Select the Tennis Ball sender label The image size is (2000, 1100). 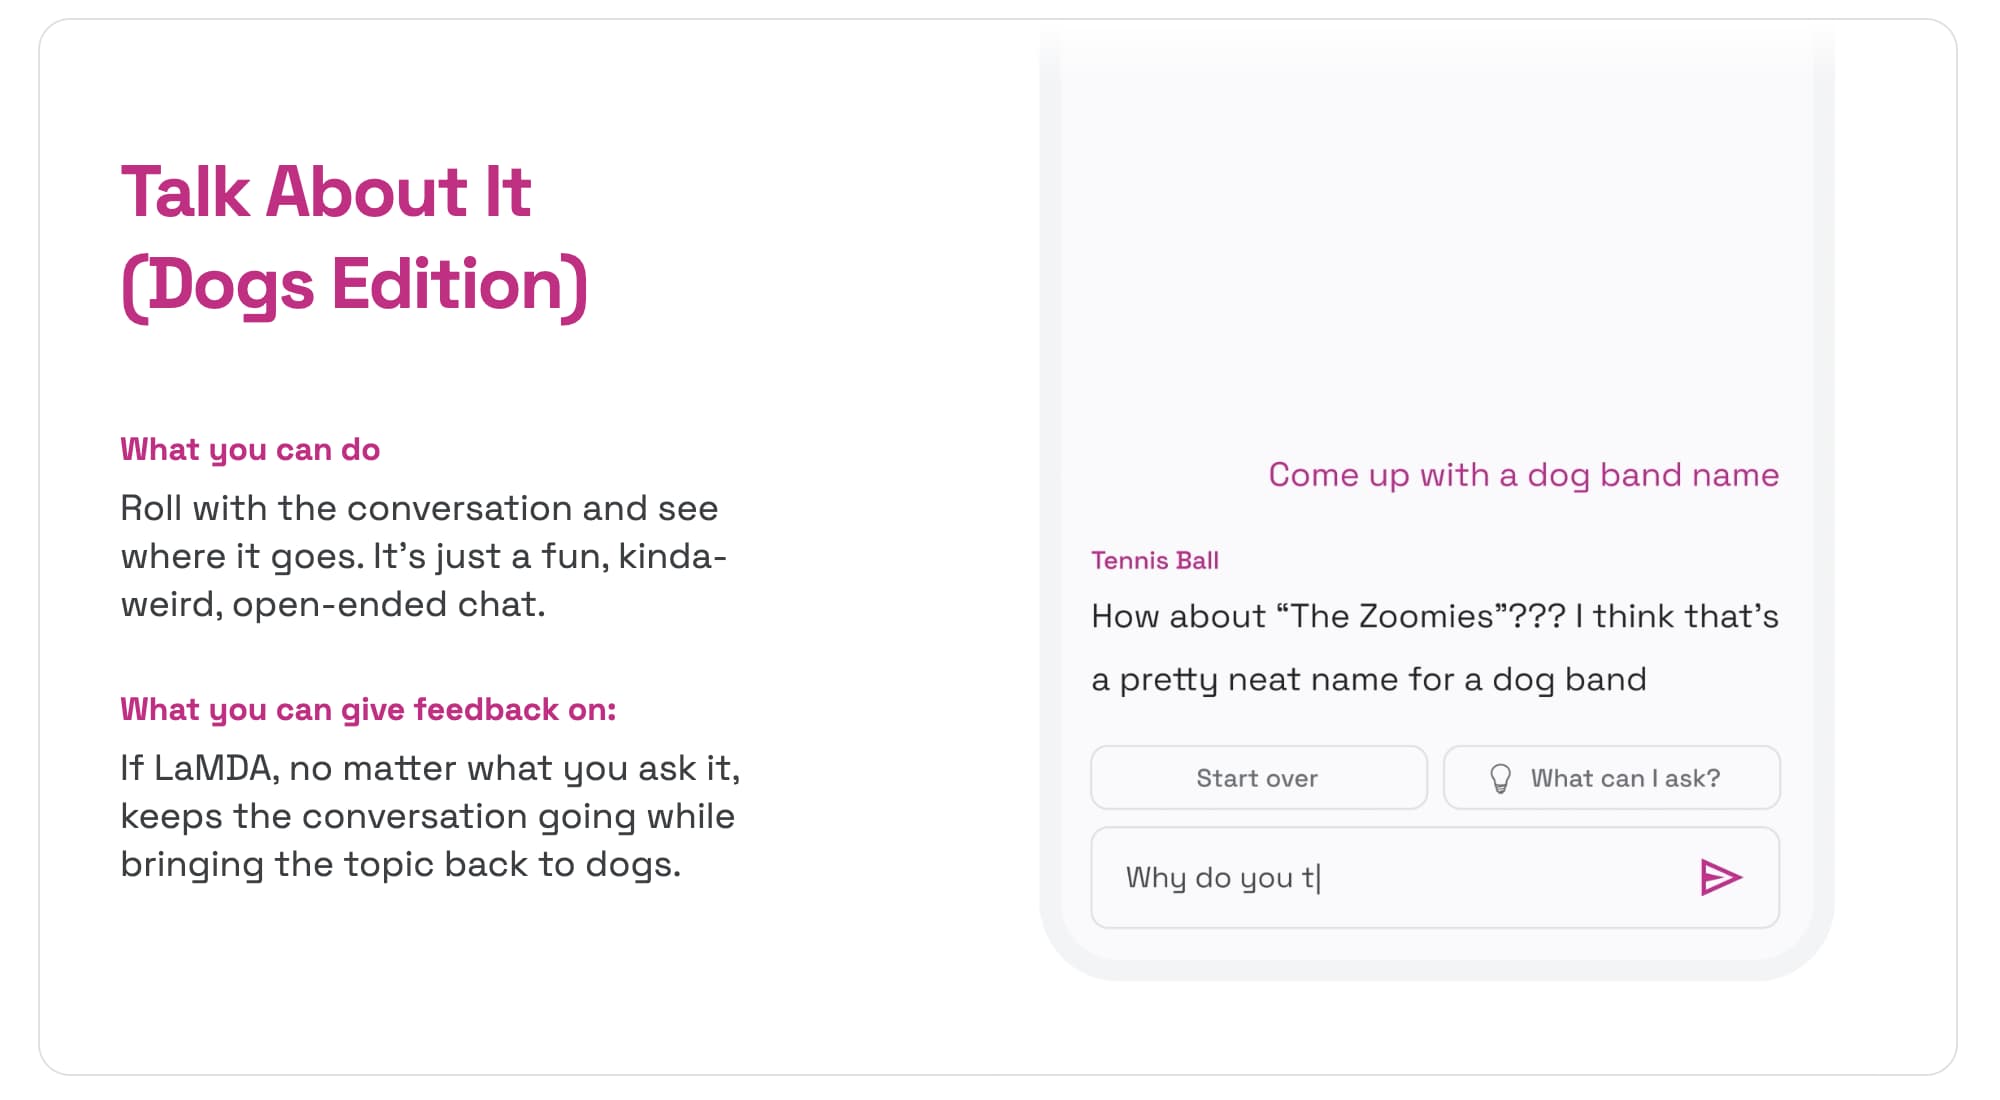click(x=1154, y=560)
